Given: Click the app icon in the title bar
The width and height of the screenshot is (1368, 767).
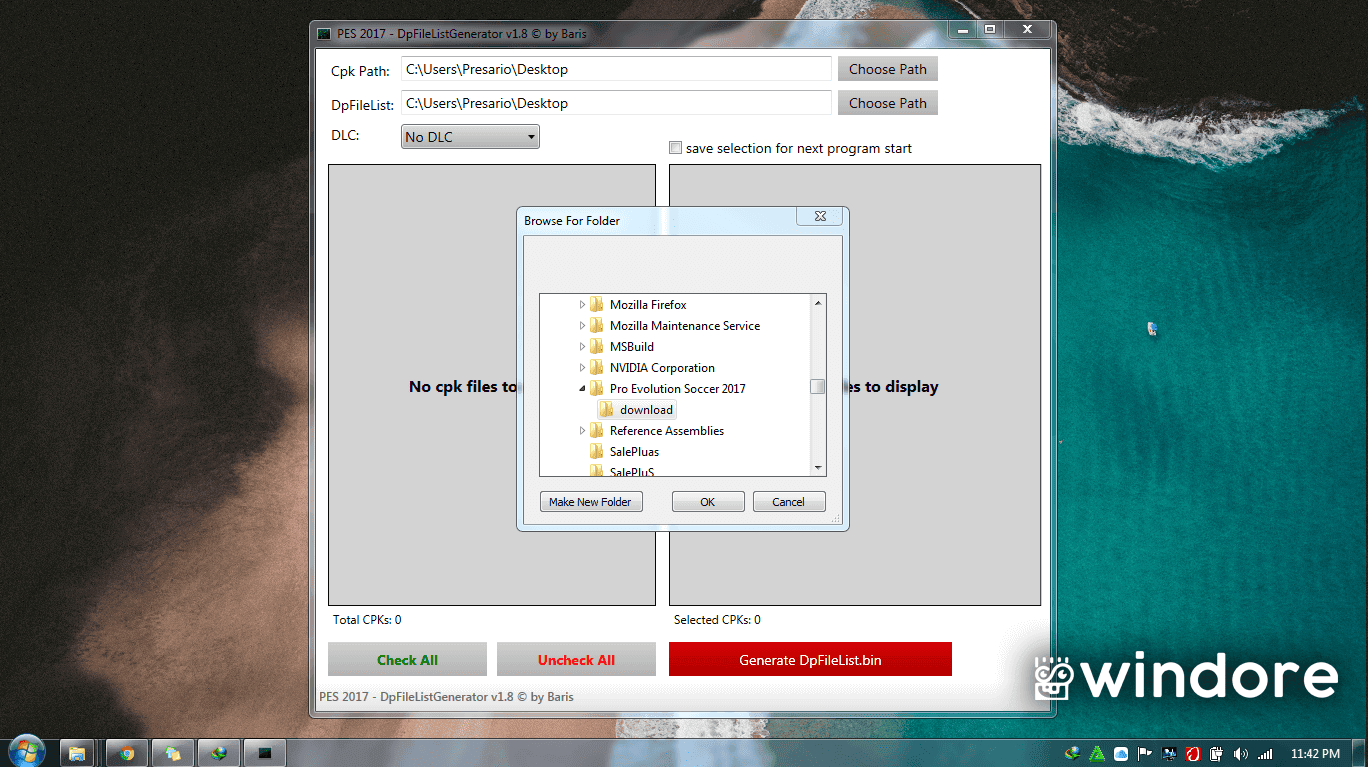Looking at the screenshot, I should tap(324, 33).
